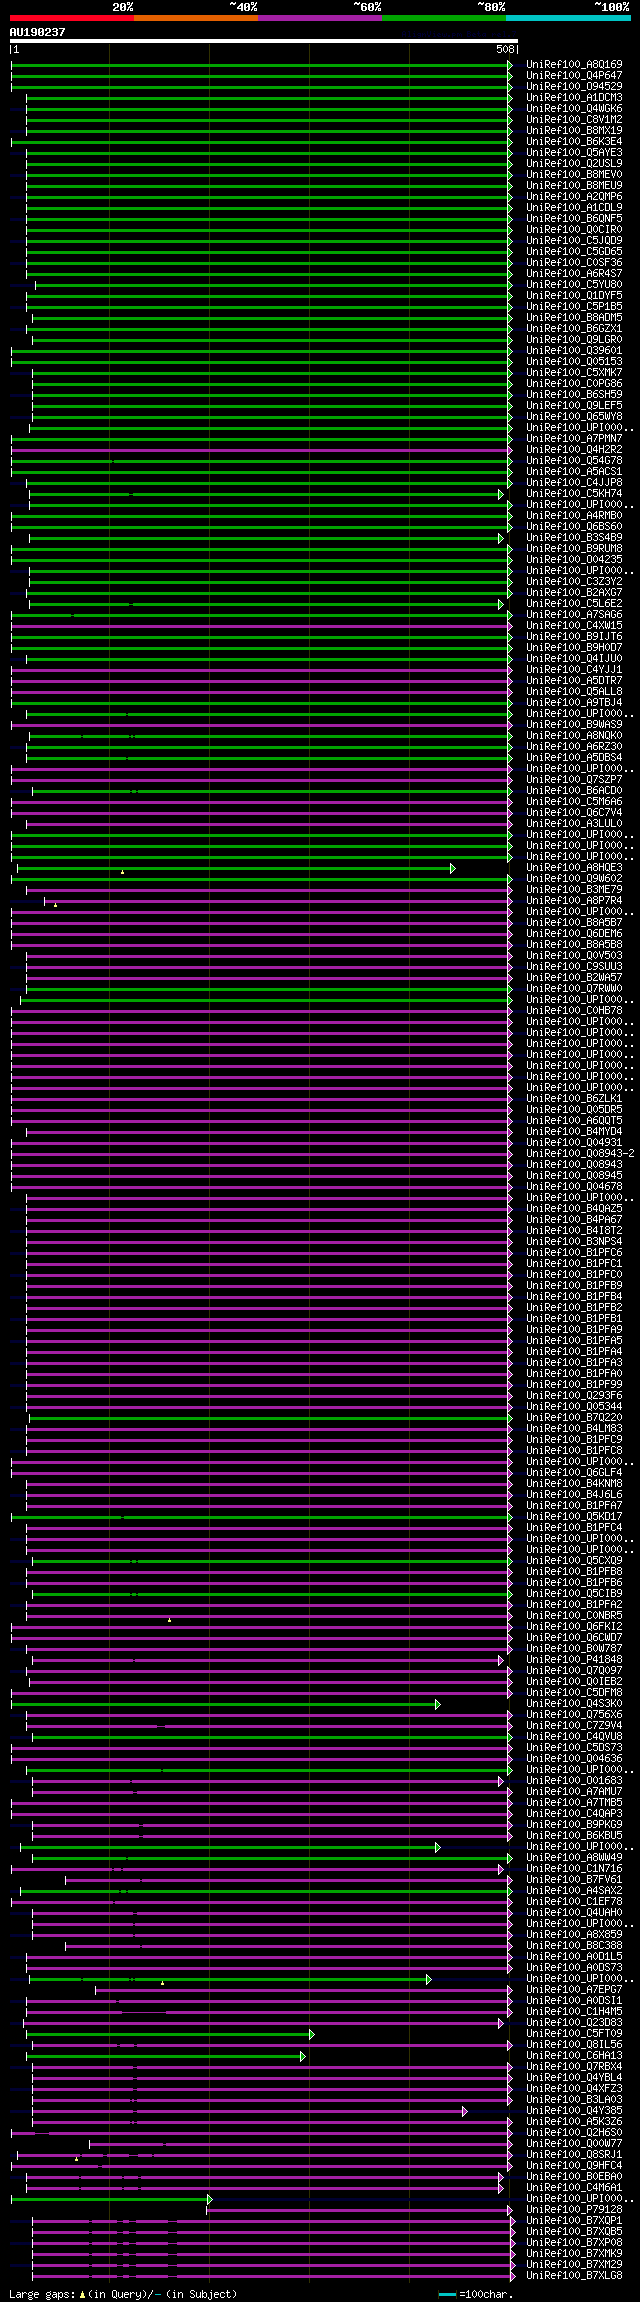The height and width of the screenshot is (2302, 640).
Task: Select hit label UniRef100_B7XLG8
Action: pos(574,2275)
